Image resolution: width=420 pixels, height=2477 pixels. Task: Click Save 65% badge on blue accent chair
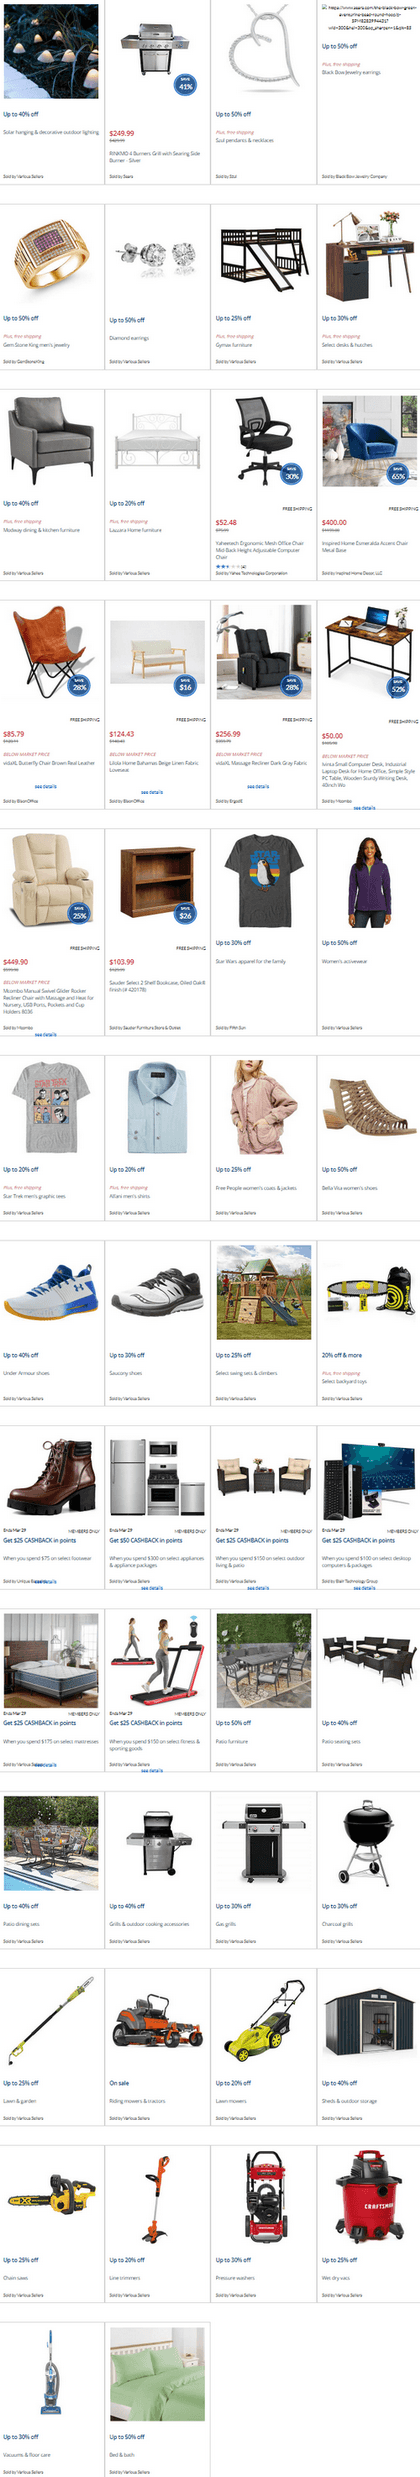(398, 473)
